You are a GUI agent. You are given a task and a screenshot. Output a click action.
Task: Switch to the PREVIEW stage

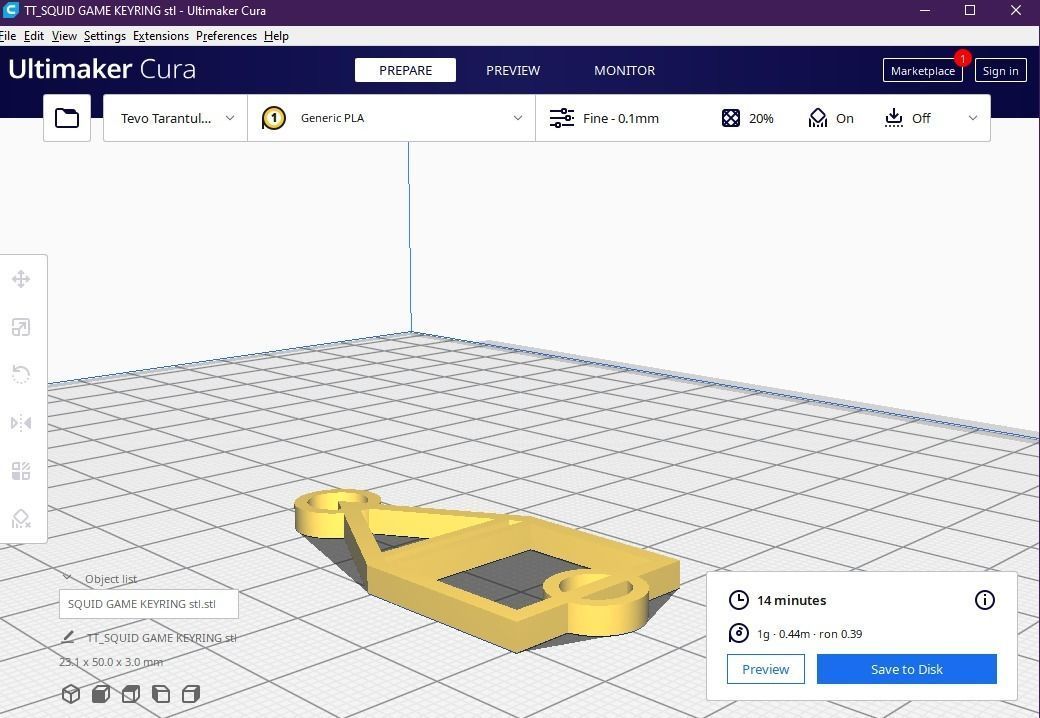pyautogui.click(x=513, y=70)
